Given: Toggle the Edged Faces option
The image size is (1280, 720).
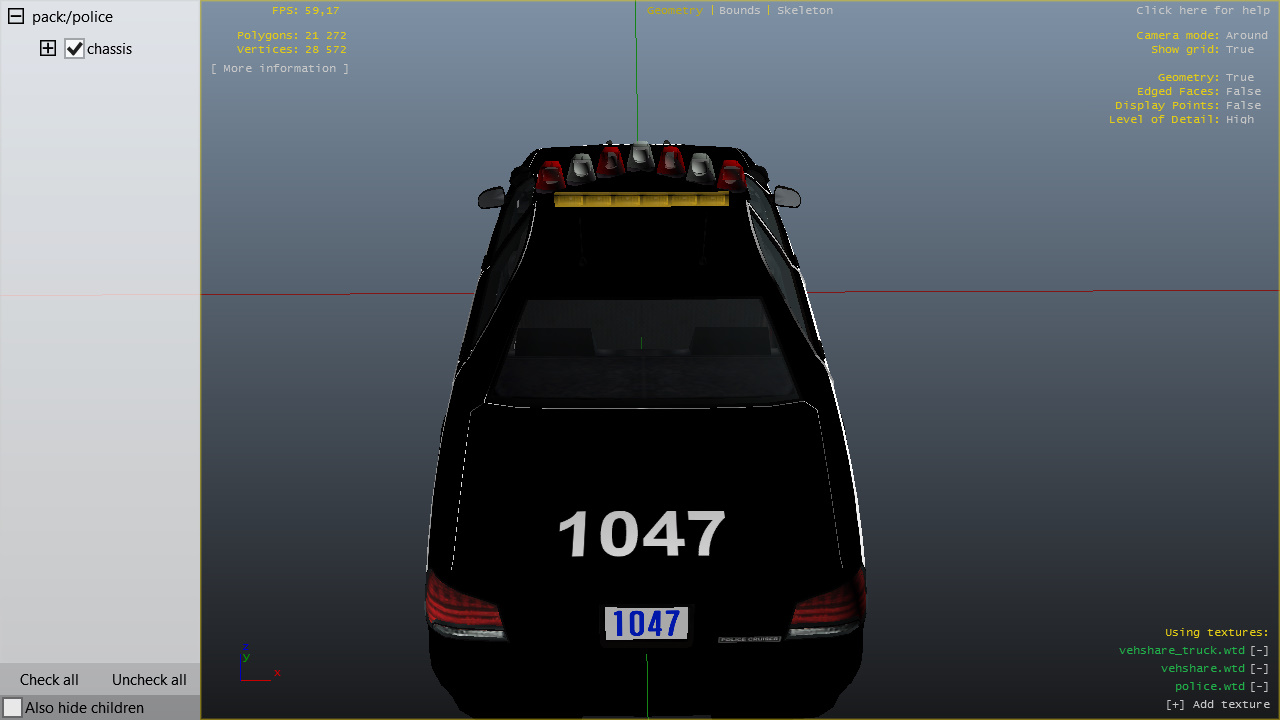Looking at the screenshot, I should pos(1243,91).
